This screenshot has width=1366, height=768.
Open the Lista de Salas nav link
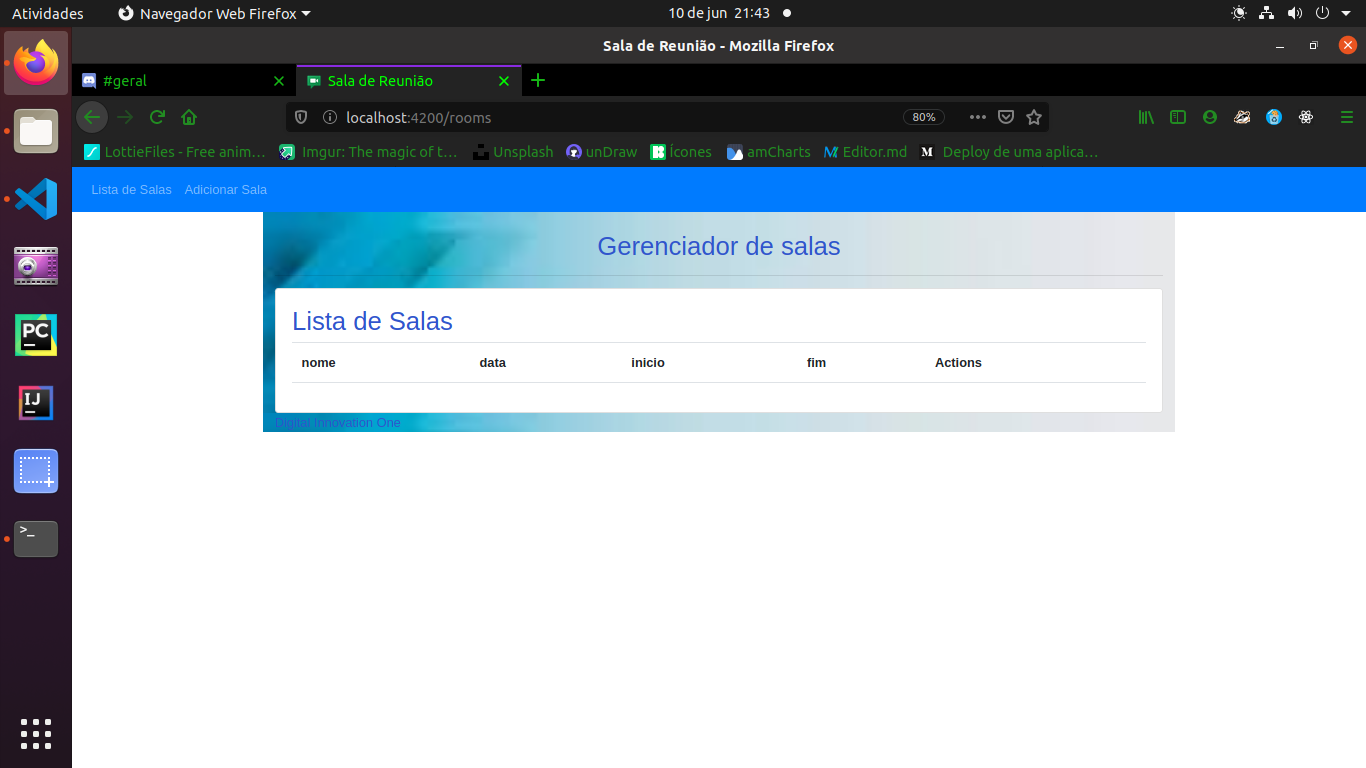click(131, 190)
